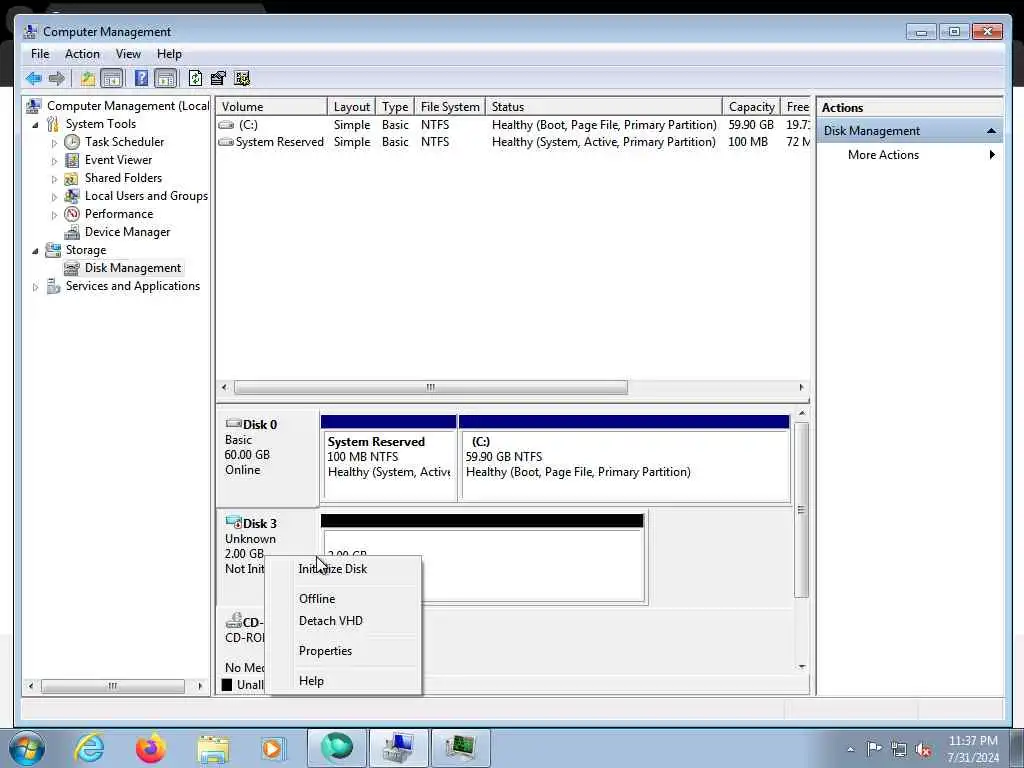Viewport: 1024px width, 768px height.
Task: Choose Detach VHD from context menu
Action: click(344, 621)
